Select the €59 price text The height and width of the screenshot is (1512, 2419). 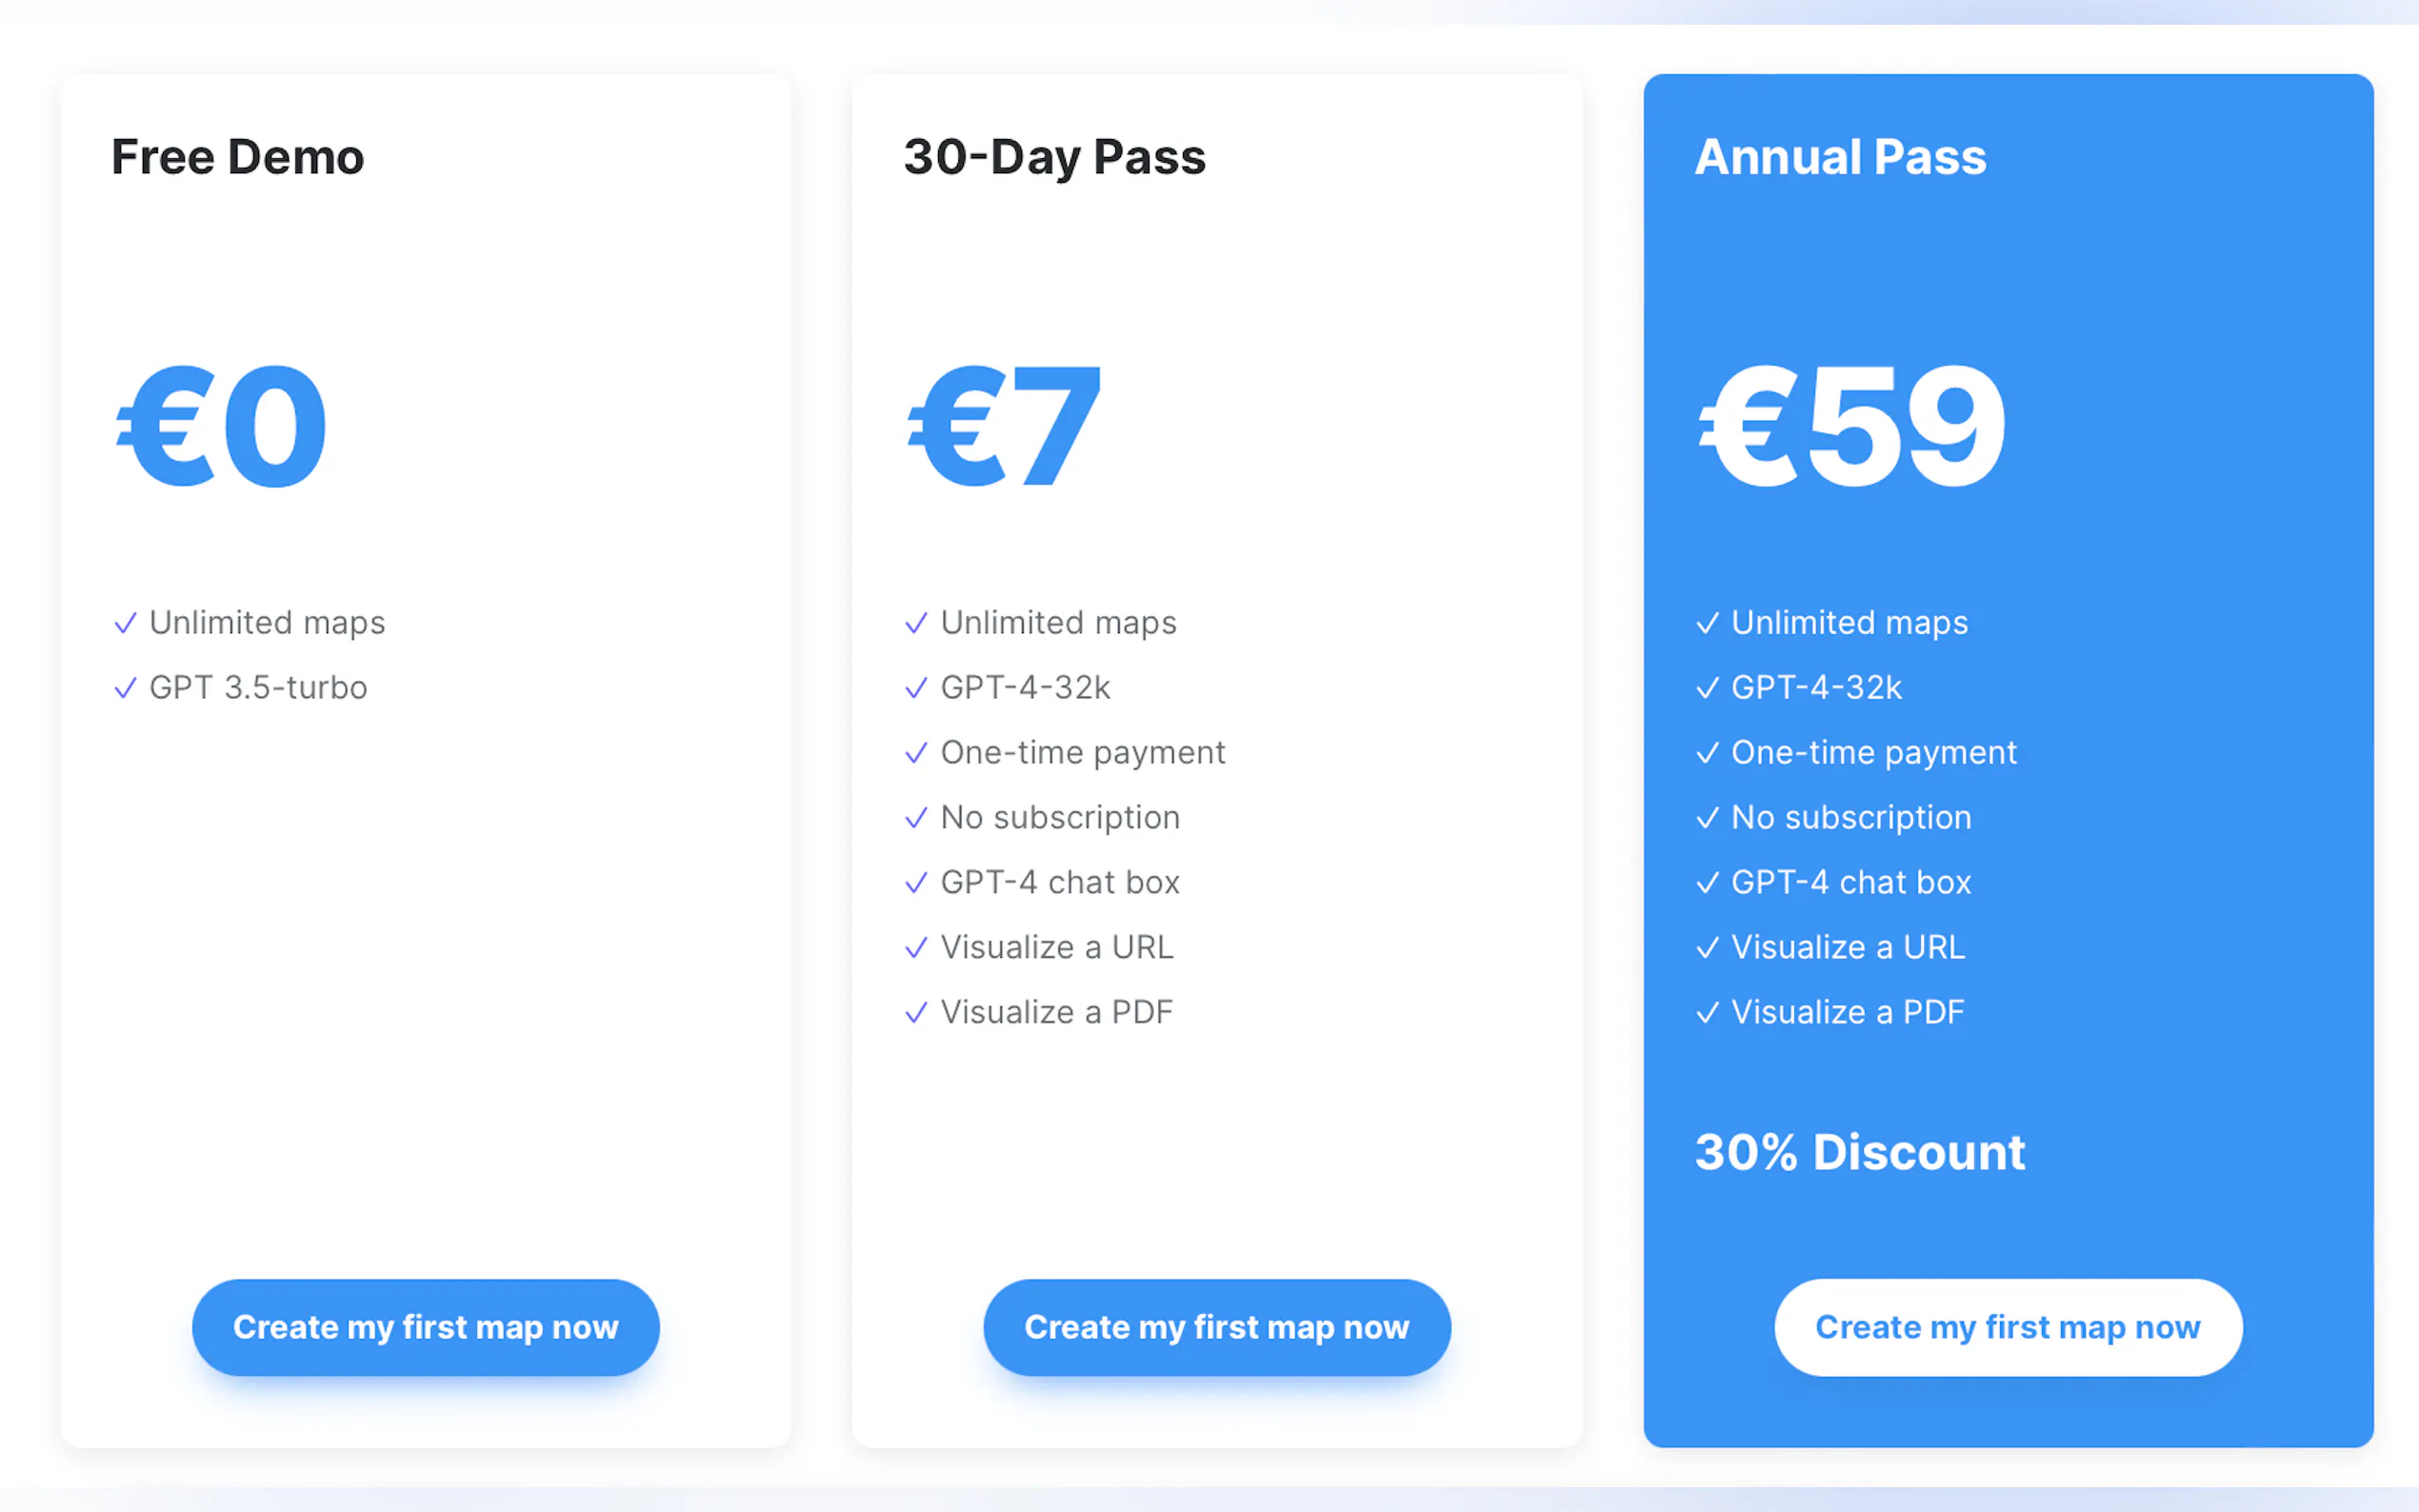[1851, 426]
